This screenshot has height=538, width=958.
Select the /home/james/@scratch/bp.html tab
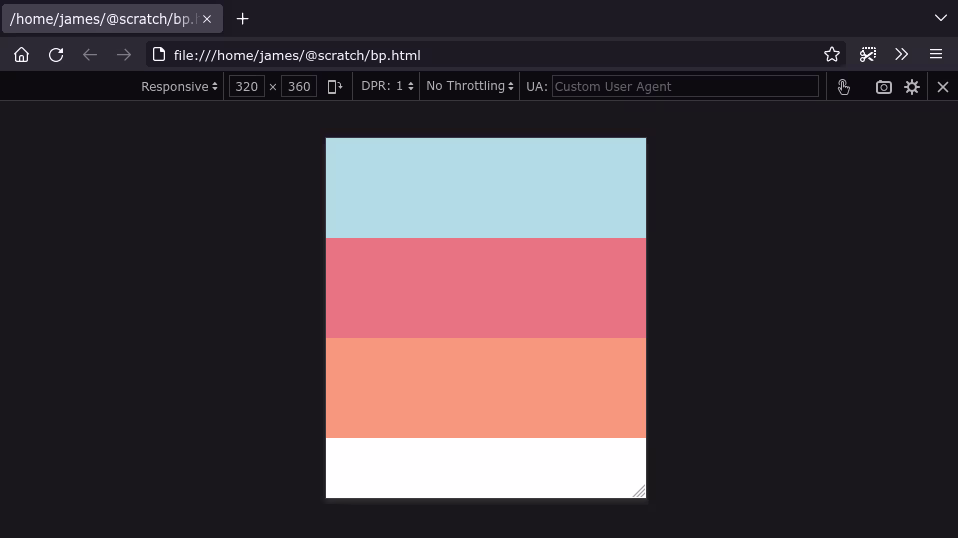[x=112, y=19]
